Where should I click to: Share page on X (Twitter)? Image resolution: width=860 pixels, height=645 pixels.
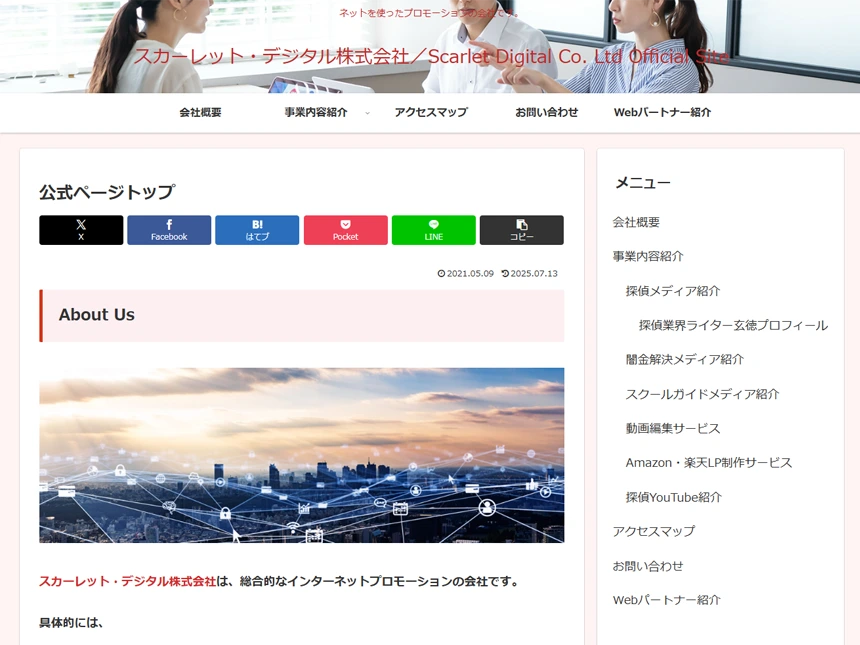pyautogui.click(x=81, y=230)
